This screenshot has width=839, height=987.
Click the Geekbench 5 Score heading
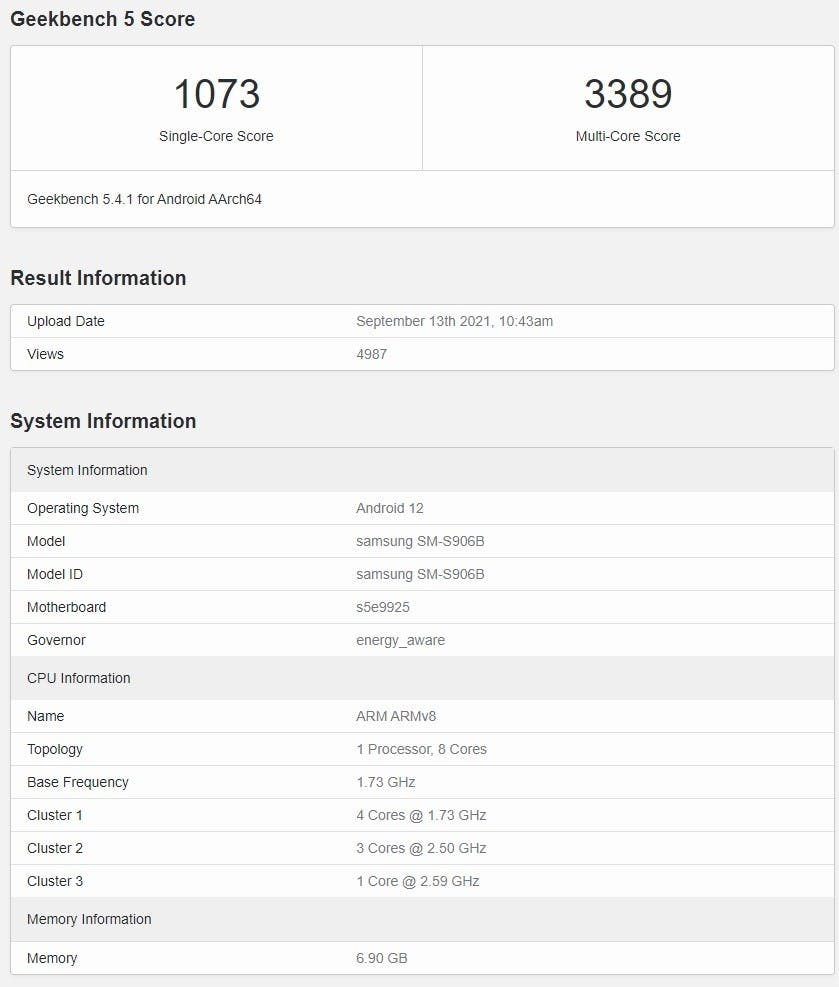pos(103,19)
